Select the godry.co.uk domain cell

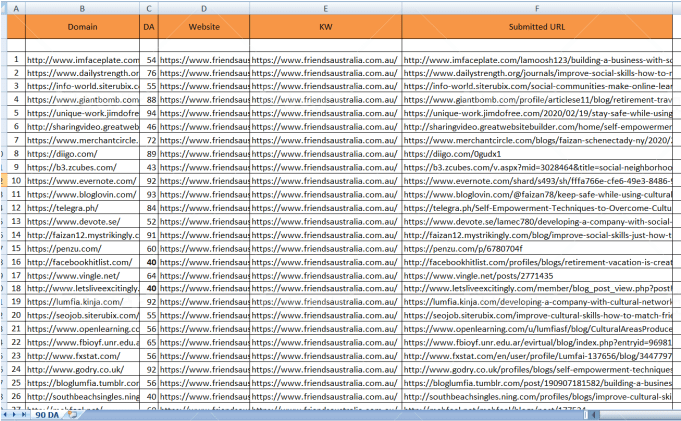pos(83,369)
